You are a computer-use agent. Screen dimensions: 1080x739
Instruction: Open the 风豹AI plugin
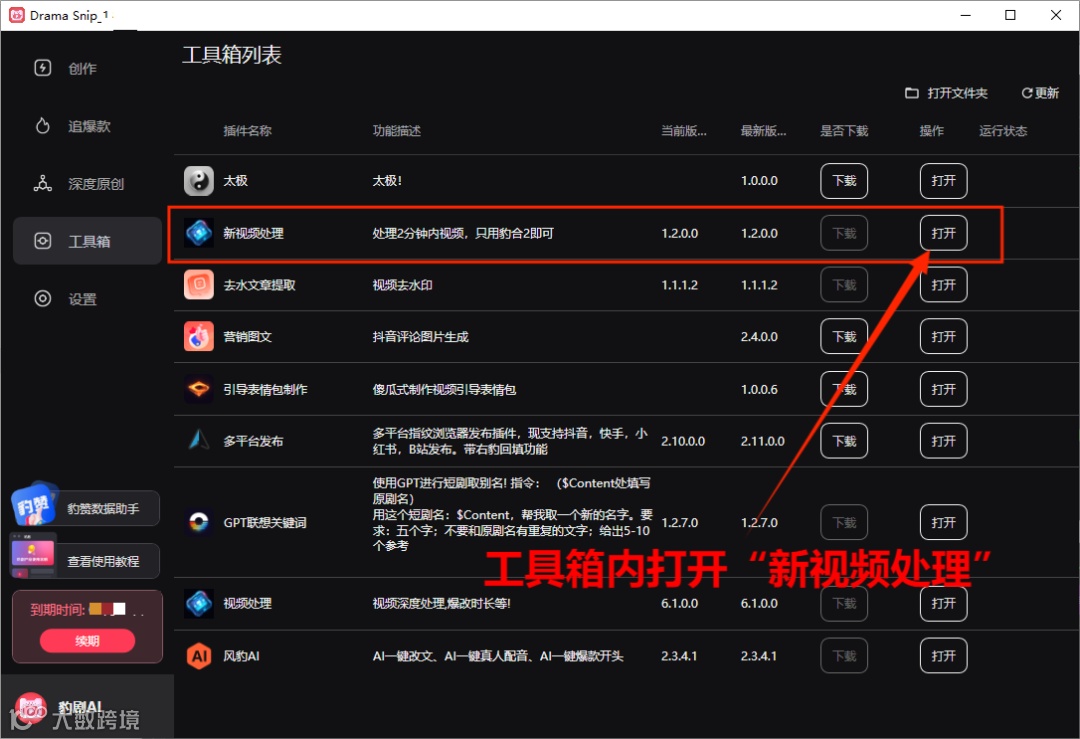point(944,656)
